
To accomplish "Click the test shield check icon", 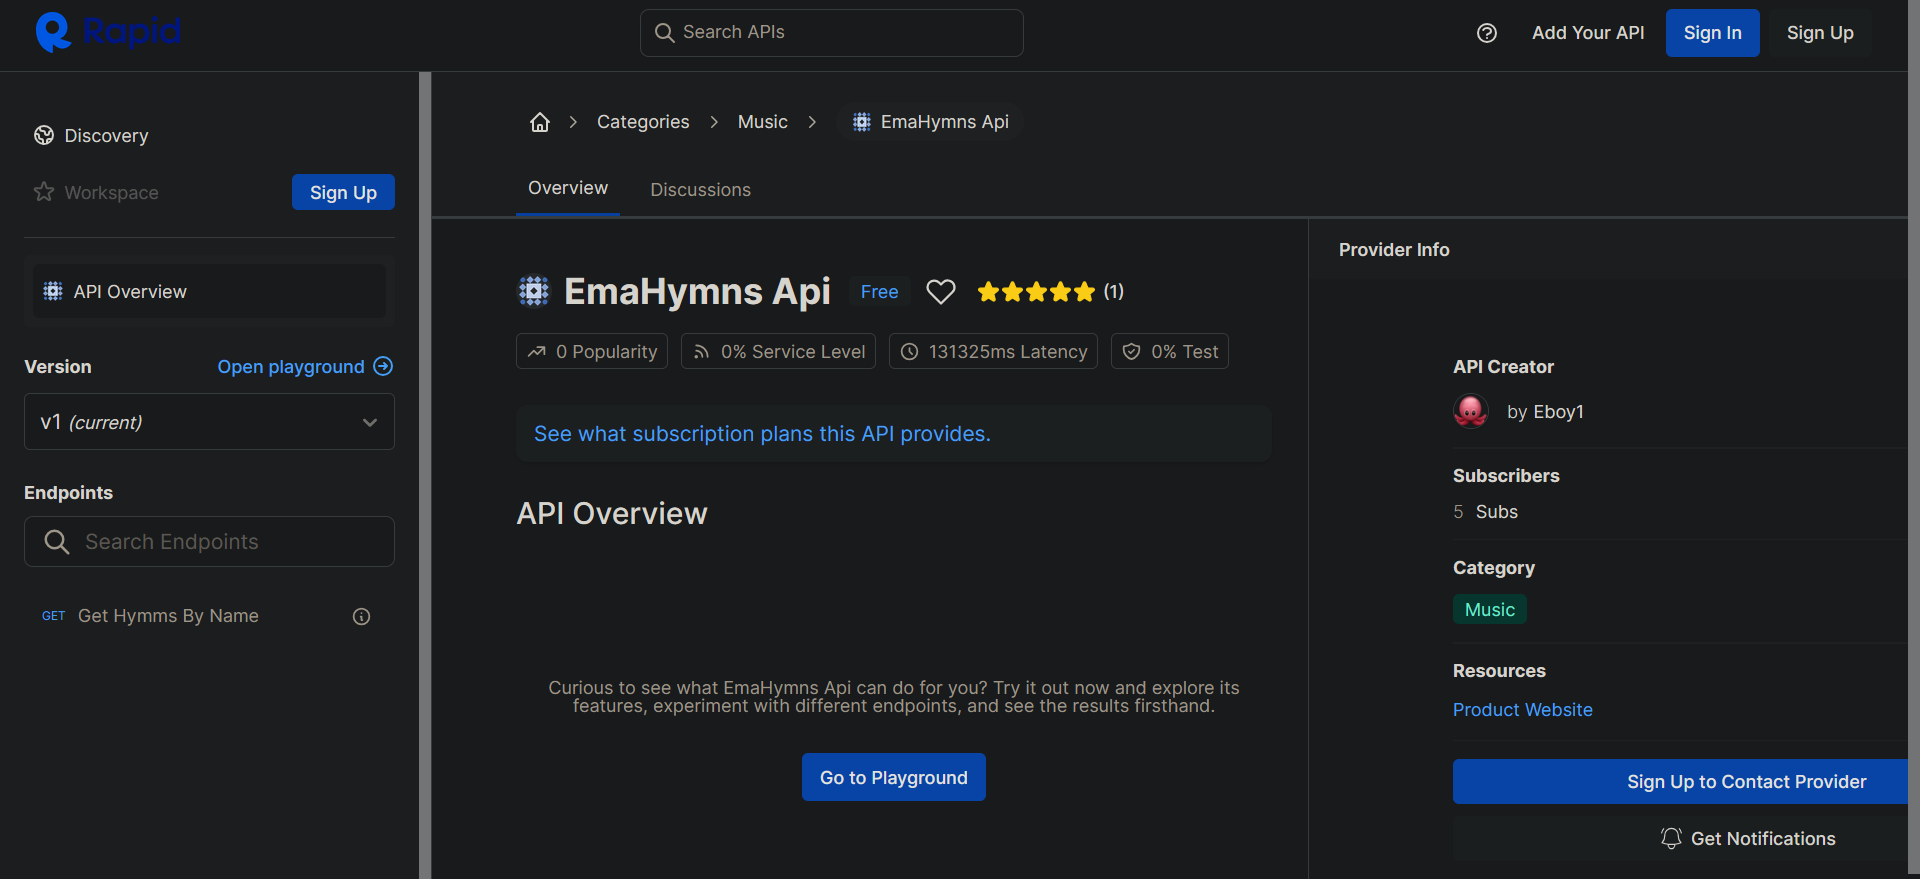I will [x=1132, y=352].
